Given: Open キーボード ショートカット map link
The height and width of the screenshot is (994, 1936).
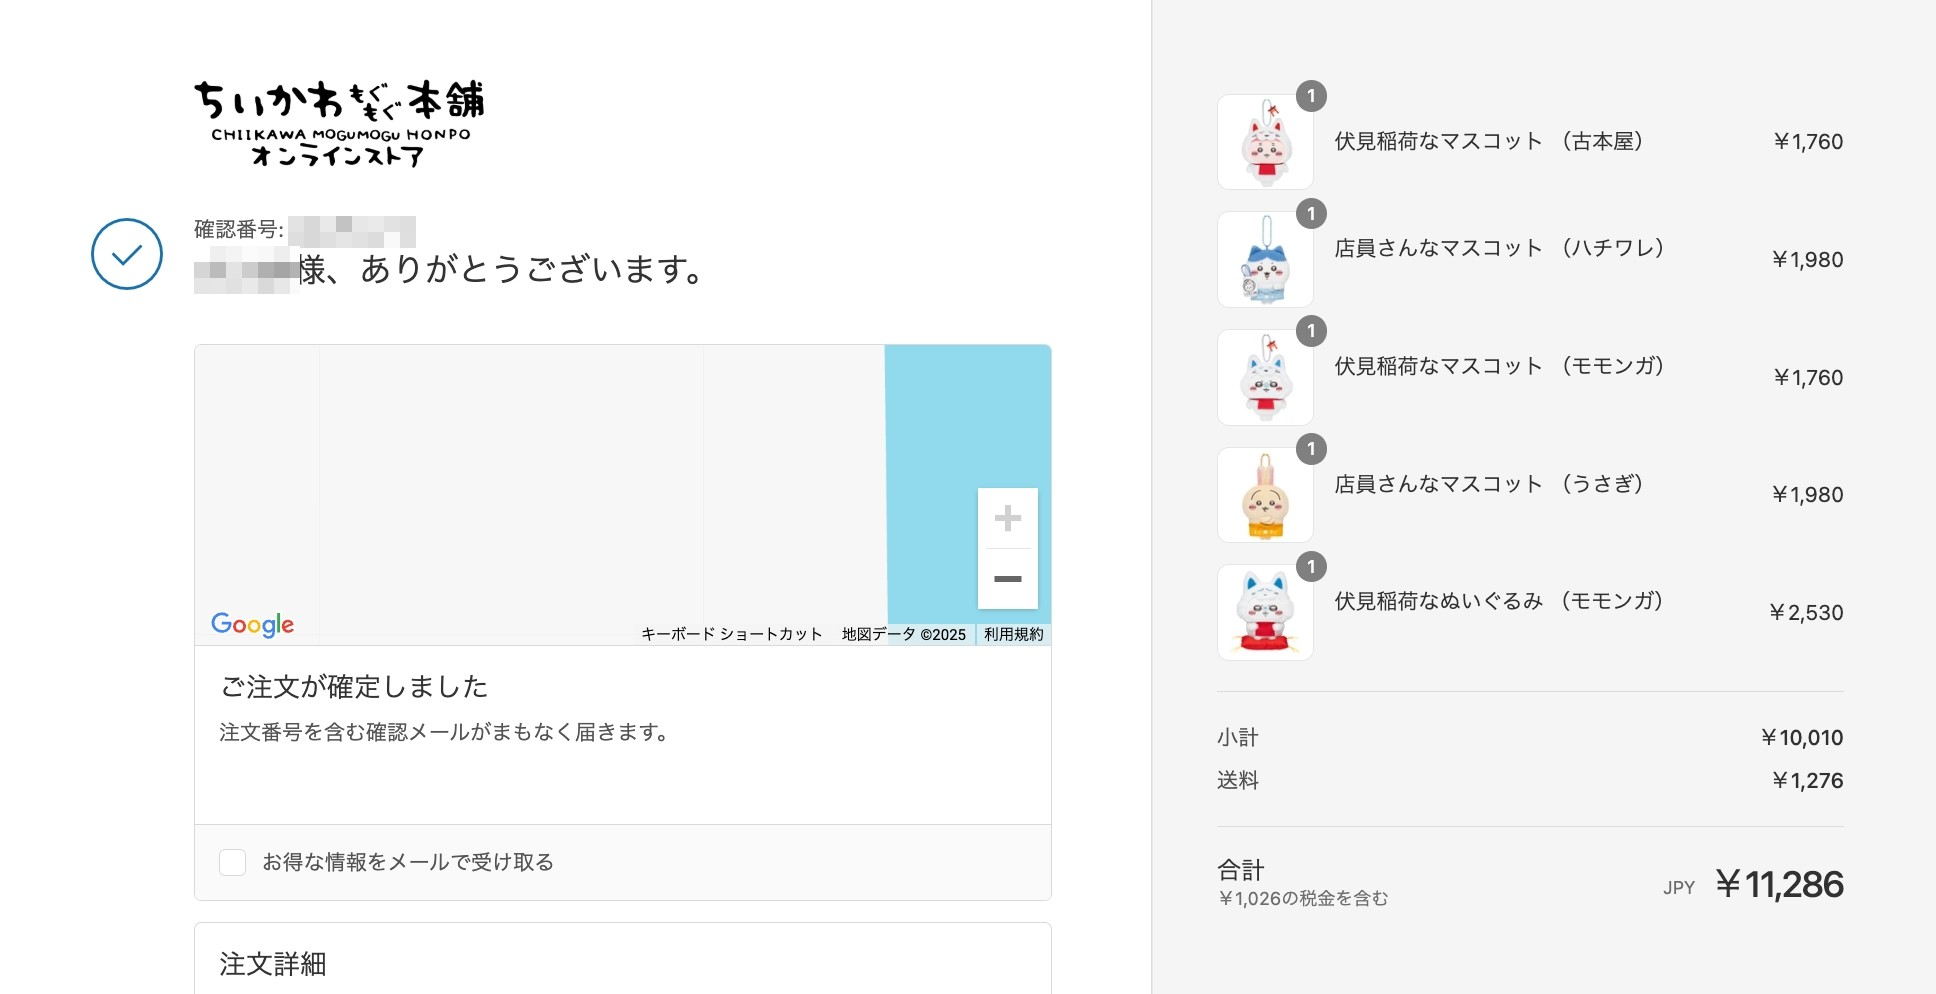Looking at the screenshot, I should tap(731, 634).
